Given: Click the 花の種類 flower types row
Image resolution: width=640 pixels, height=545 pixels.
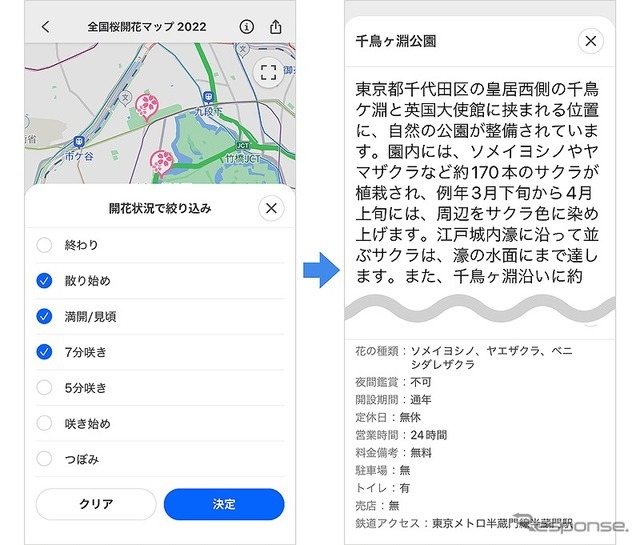Looking at the screenshot, I should [464, 357].
